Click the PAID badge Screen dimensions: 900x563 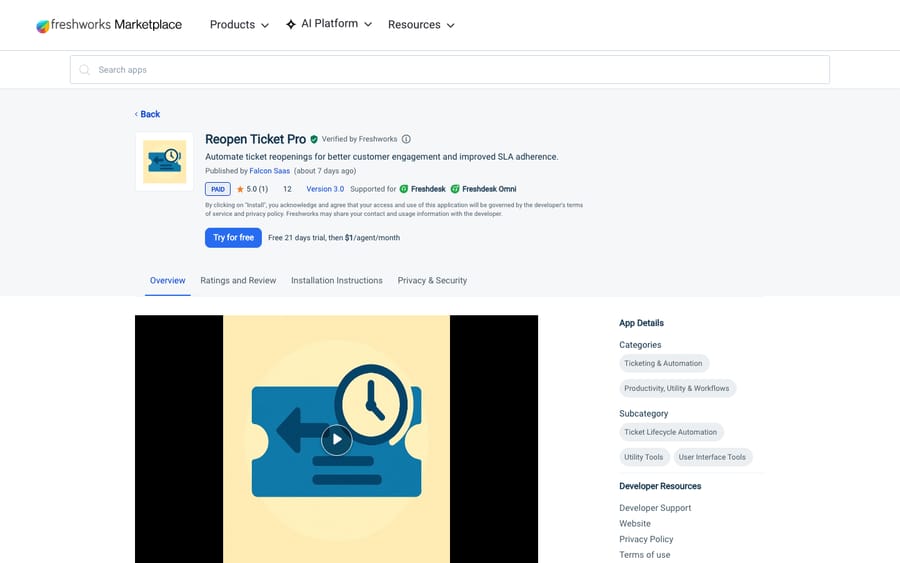coord(218,189)
